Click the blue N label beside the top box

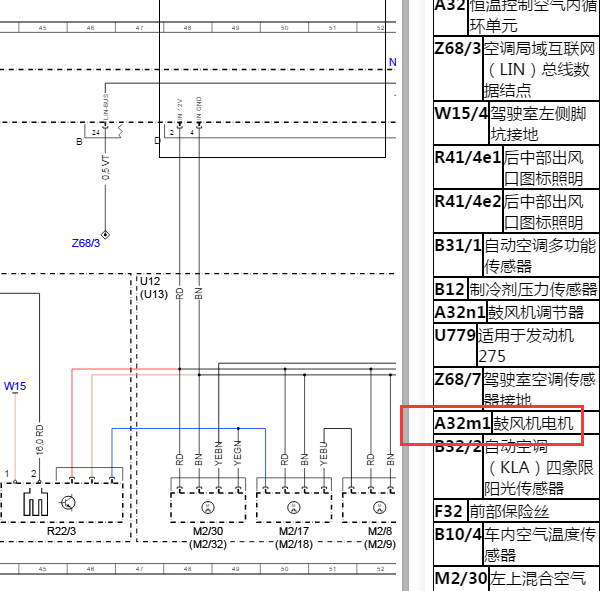tap(393, 62)
